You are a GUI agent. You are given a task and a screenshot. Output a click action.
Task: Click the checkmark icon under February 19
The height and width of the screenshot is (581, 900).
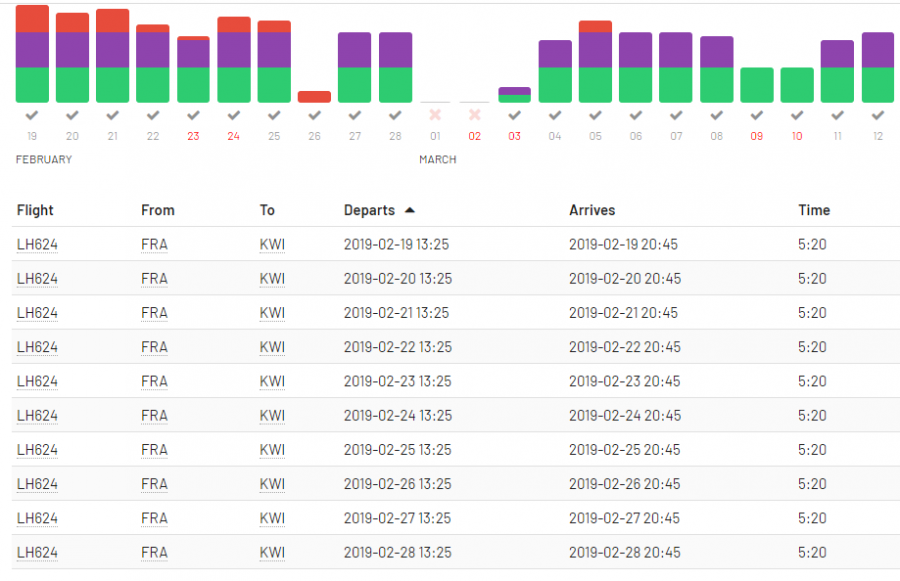(32, 115)
